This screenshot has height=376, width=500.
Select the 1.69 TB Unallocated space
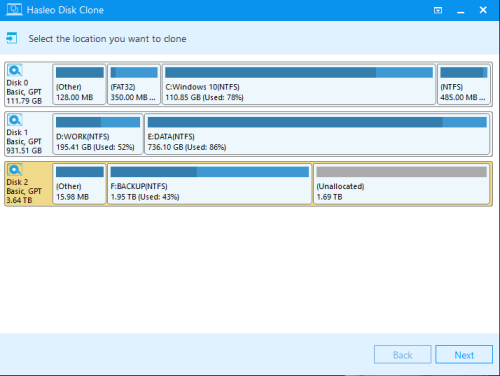point(402,184)
